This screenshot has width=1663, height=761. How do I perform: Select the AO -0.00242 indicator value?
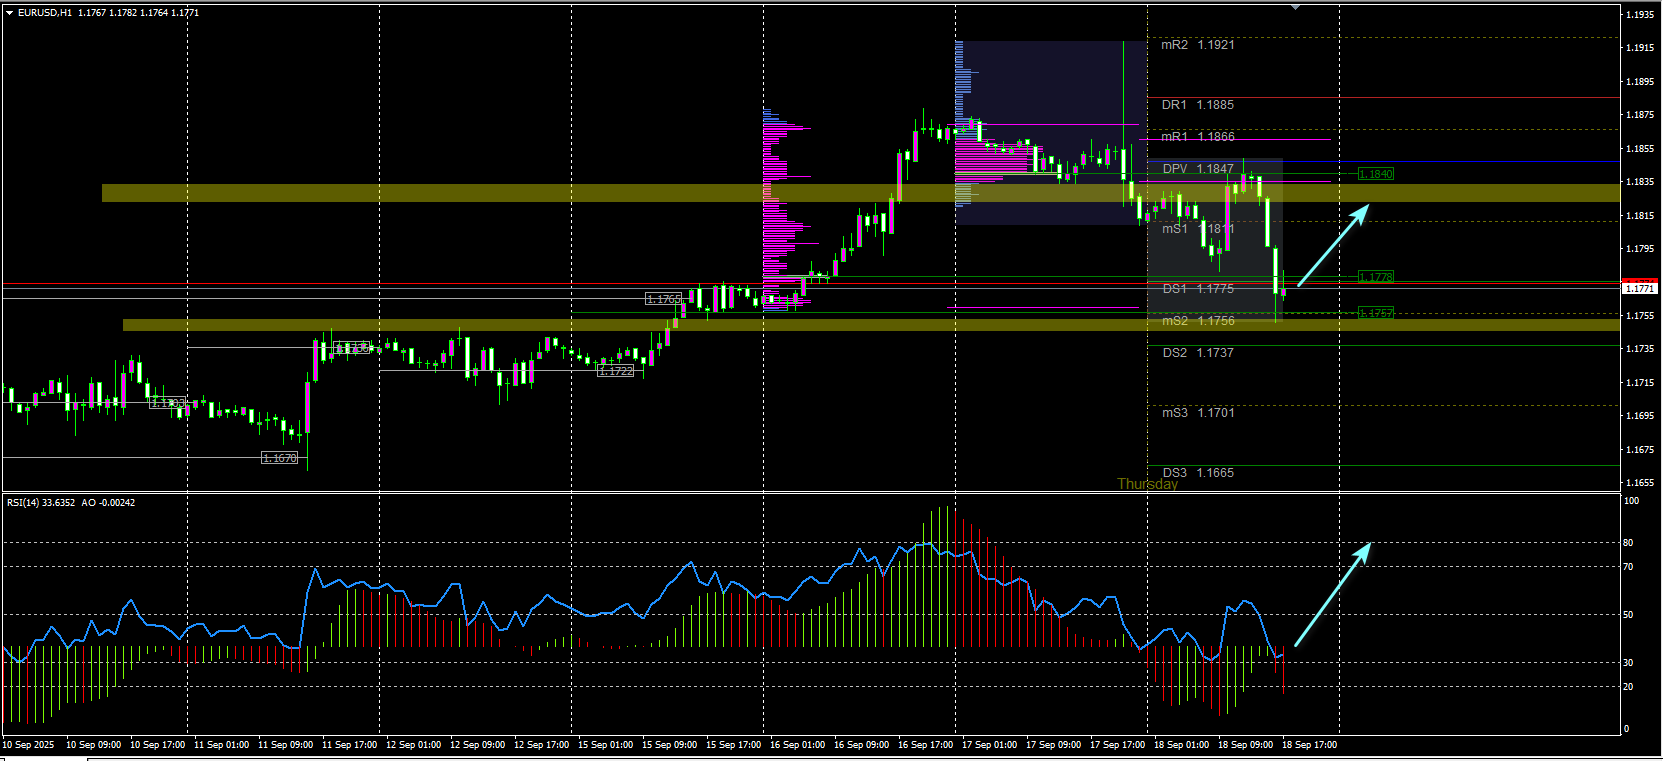108,503
